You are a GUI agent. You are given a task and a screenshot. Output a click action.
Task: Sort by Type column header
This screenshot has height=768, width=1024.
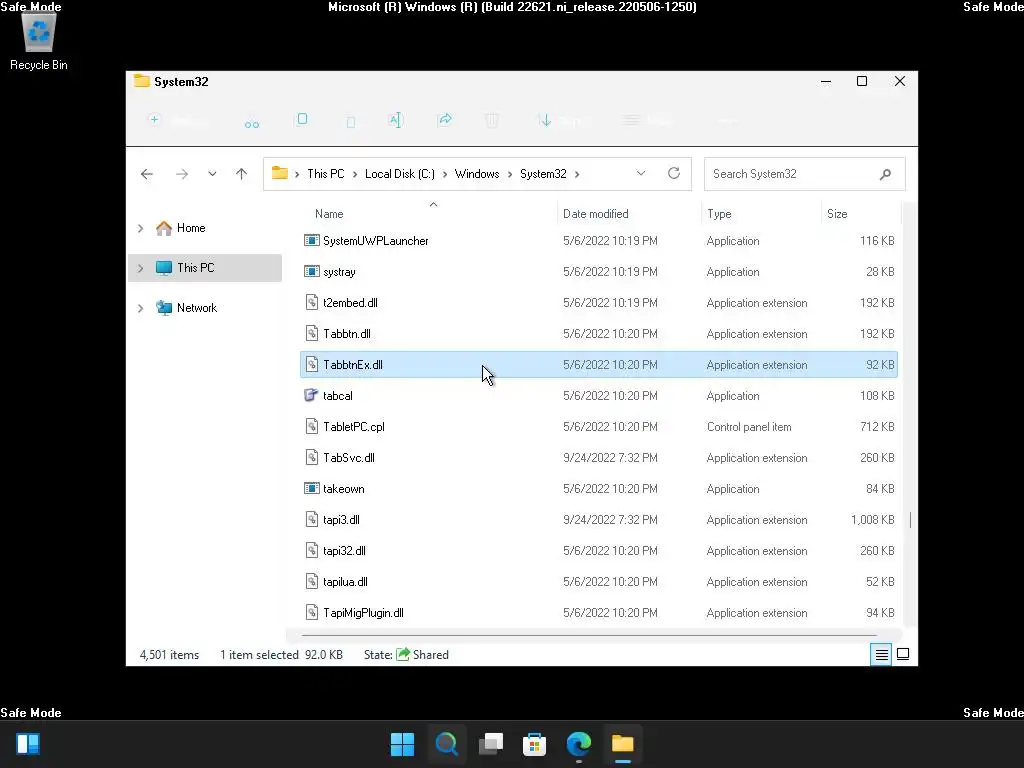[719, 214]
